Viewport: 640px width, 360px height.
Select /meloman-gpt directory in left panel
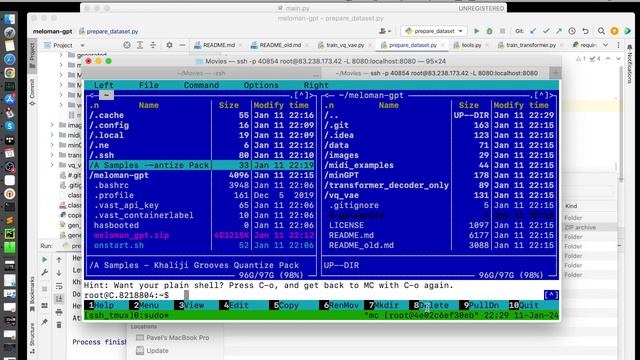coord(201,175)
